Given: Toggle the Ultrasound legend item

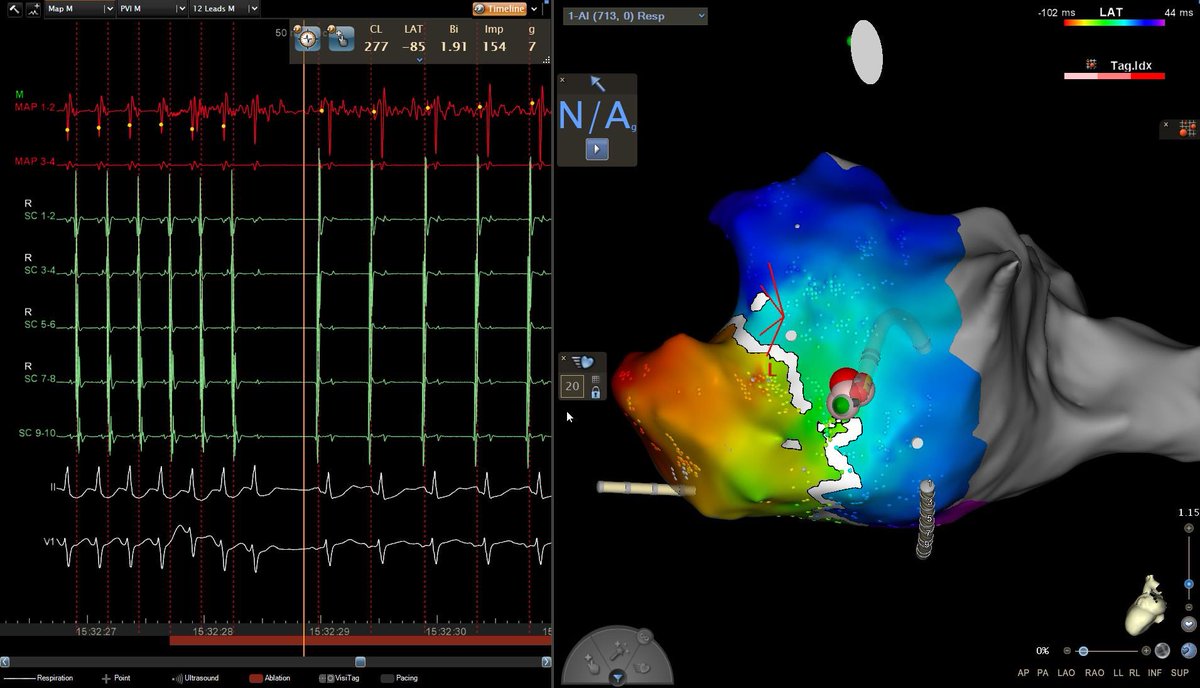Looking at the screenshot, I should [195, 678].
